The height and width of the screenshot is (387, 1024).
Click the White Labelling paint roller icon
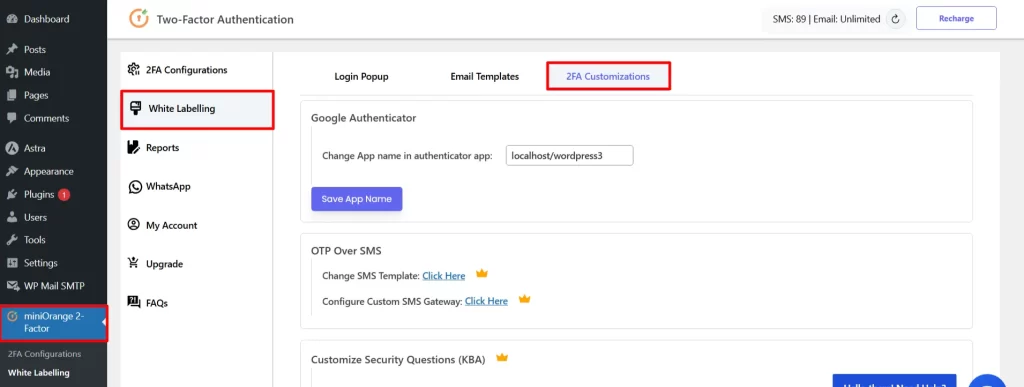(136, 108)
